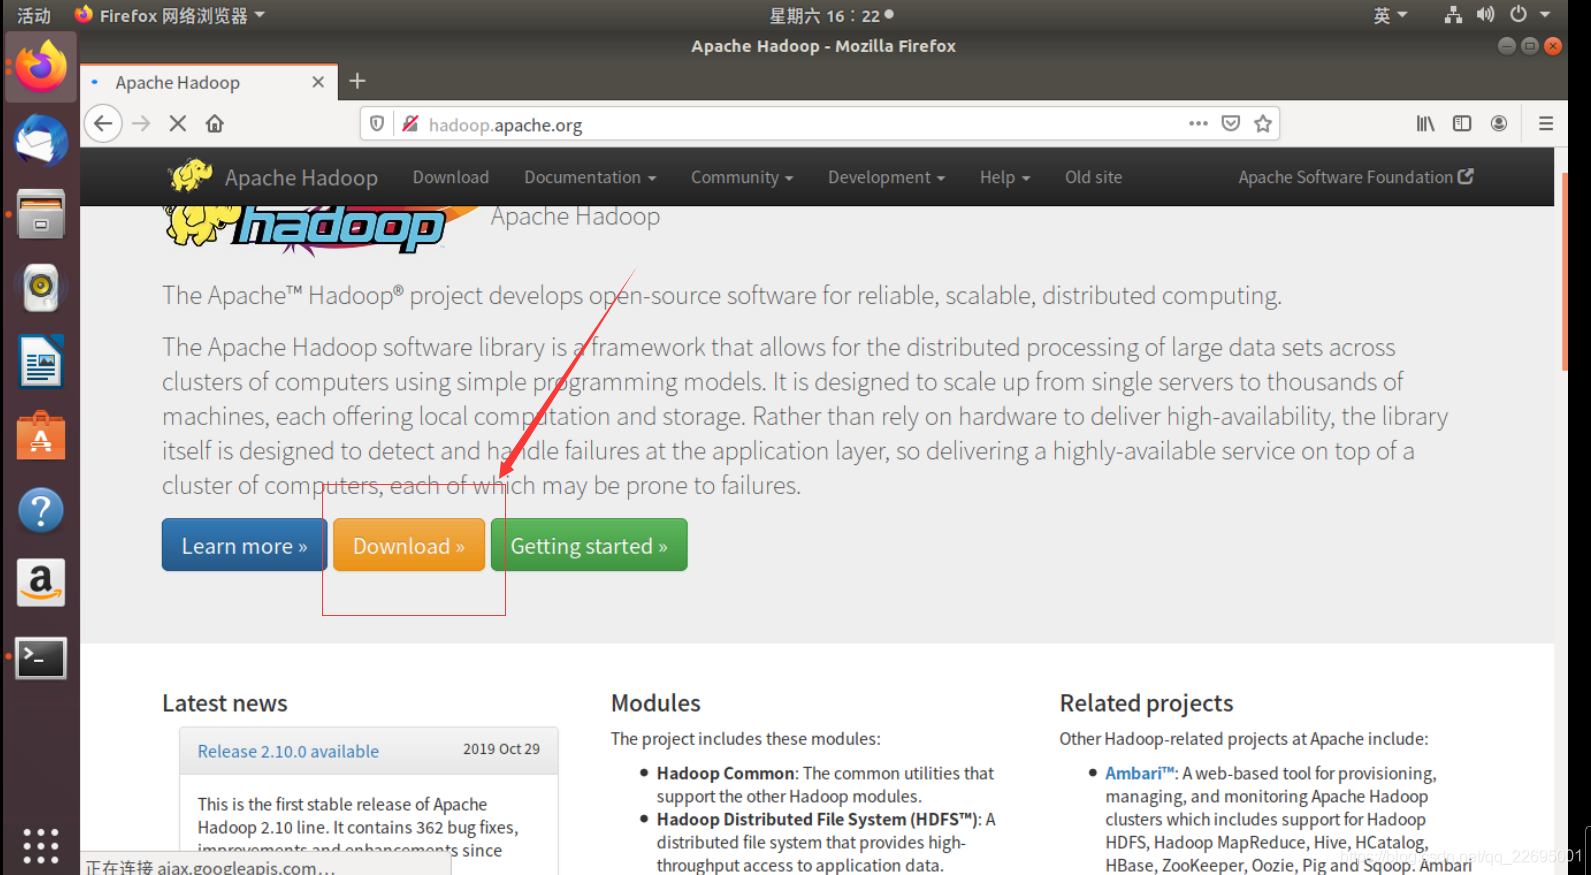Show applications grid in the dock
Viewport: 1591px width, 875px height.
coord(41,846)
